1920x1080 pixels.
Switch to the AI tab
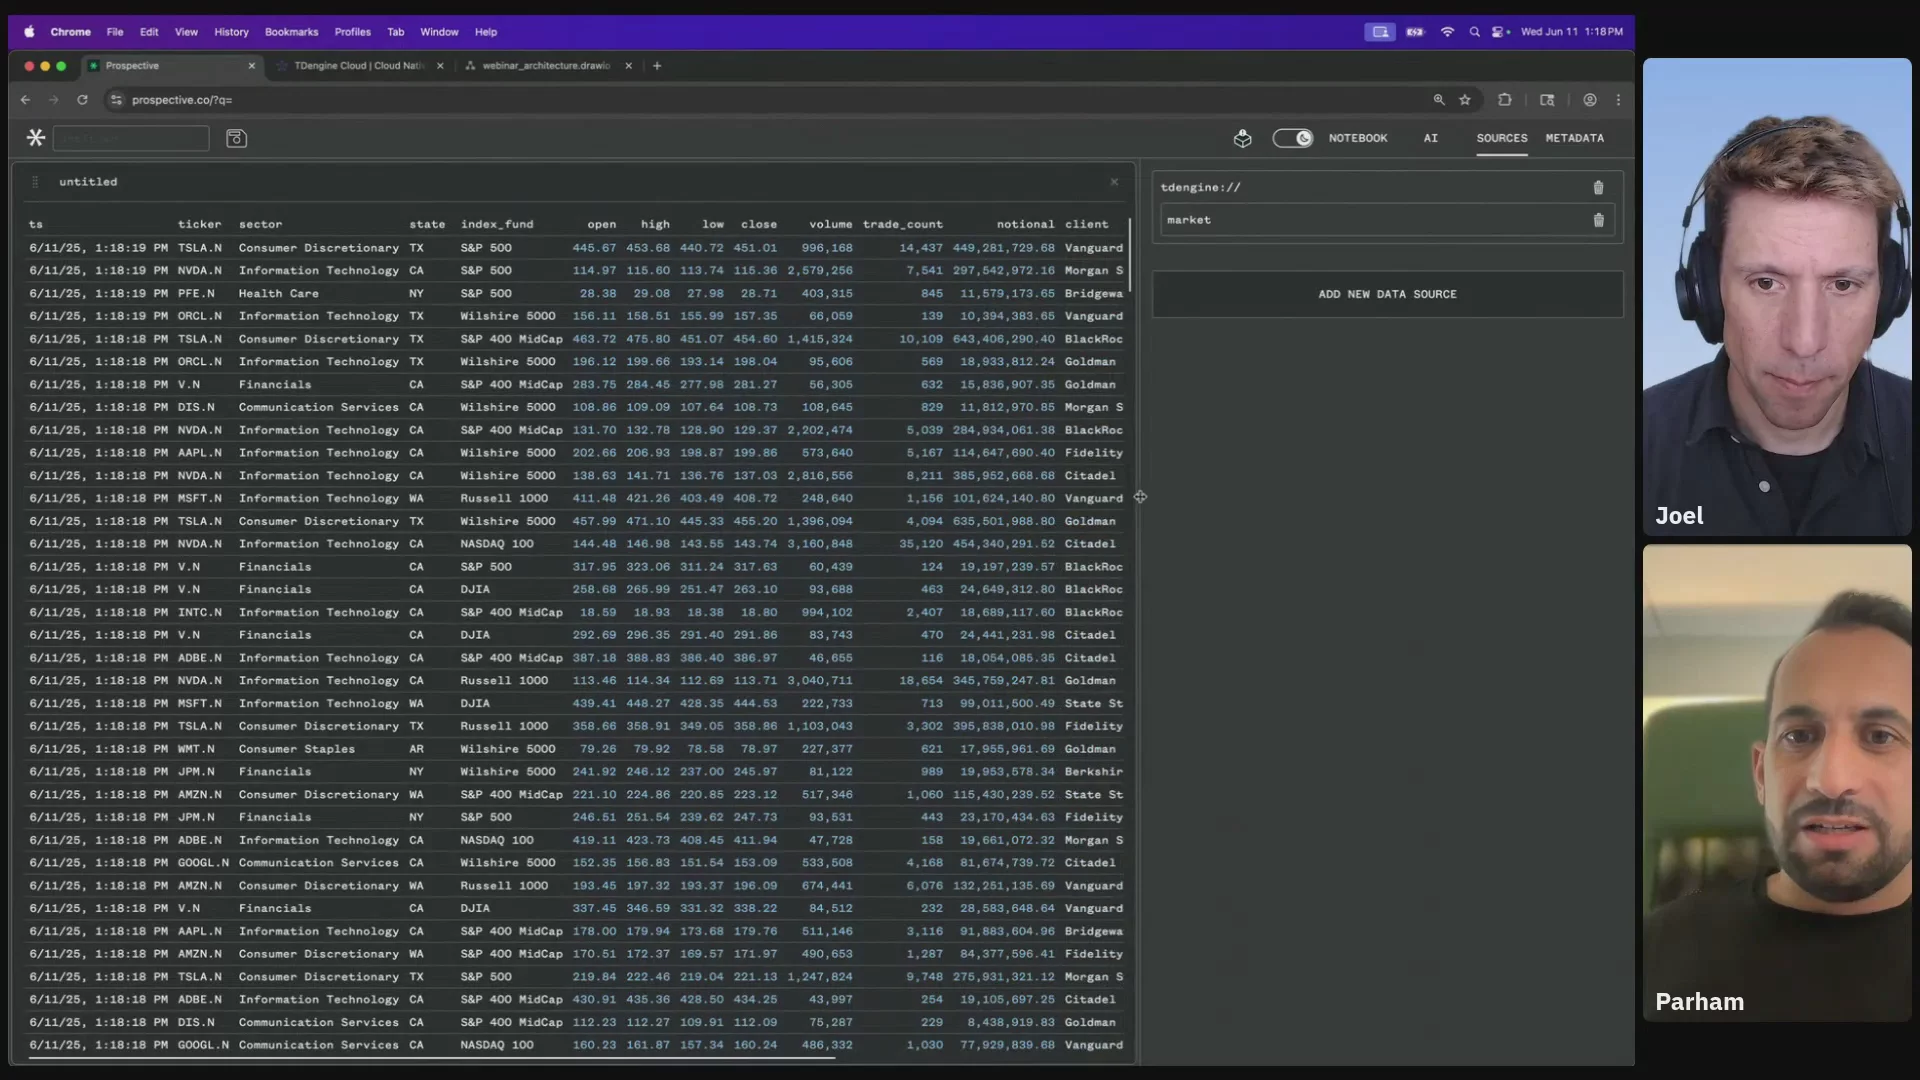tap(1431, 138)
